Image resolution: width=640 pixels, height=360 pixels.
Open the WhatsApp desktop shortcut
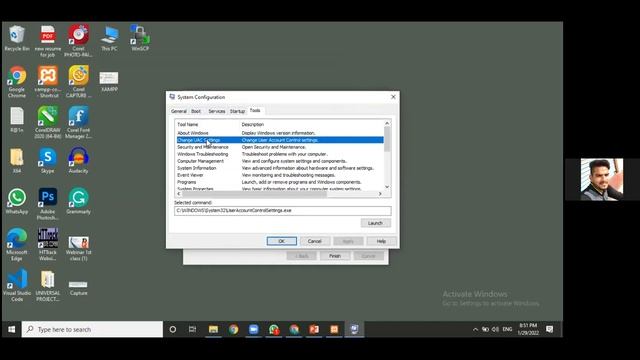(17, 201)
